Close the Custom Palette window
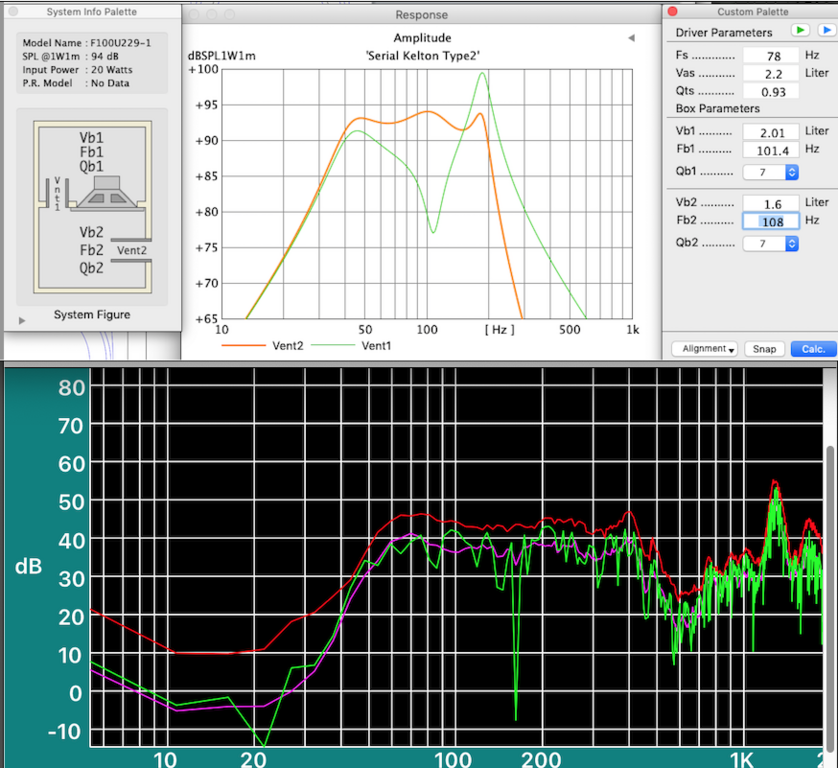The image size is (838, 768). [673, 11]
